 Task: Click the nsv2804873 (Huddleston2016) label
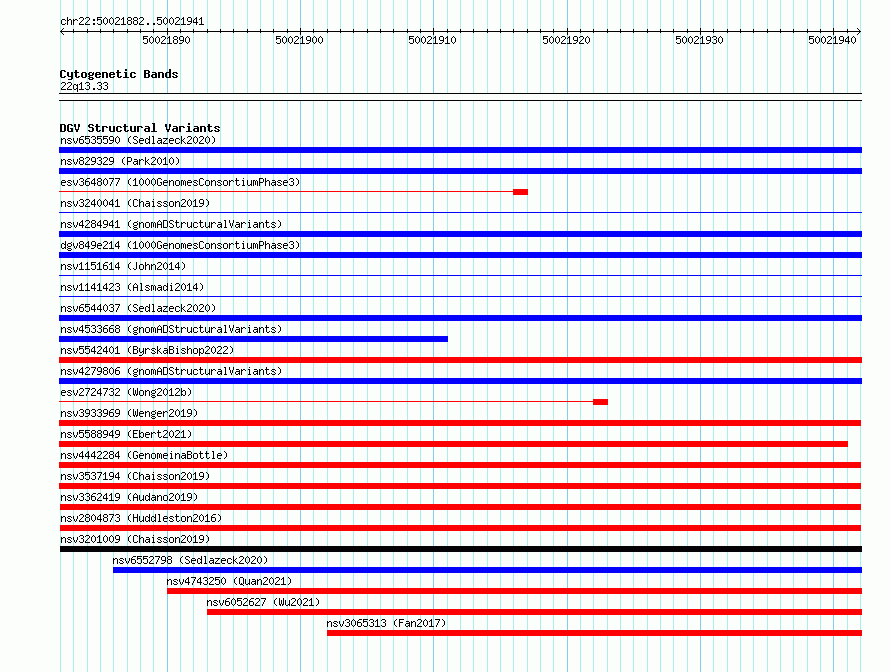141,518
